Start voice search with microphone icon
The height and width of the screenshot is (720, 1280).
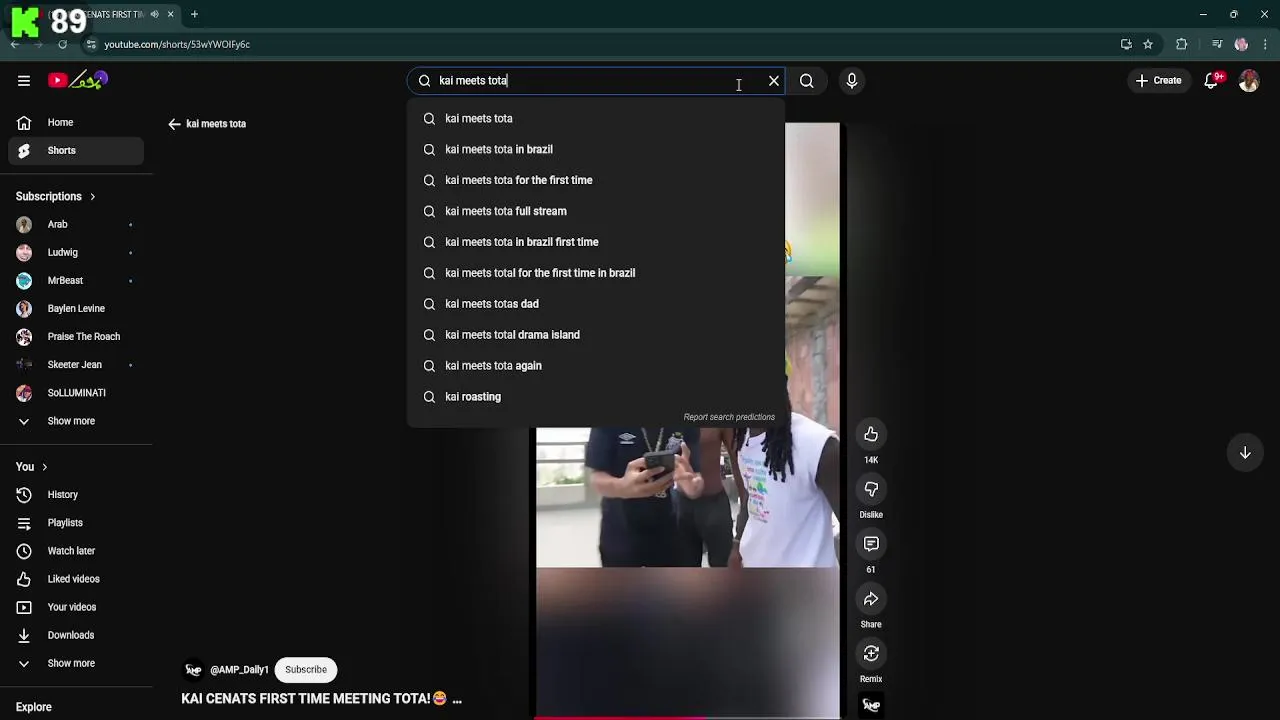(x=852, y=81)
